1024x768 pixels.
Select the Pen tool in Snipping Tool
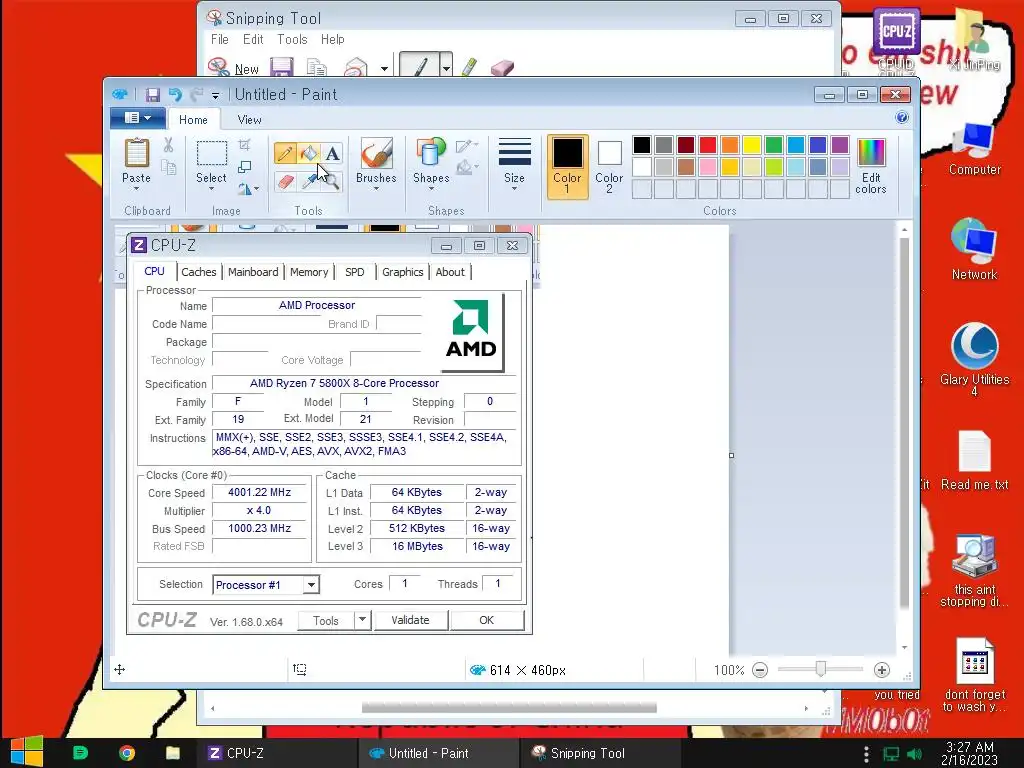tap(420, 67)
